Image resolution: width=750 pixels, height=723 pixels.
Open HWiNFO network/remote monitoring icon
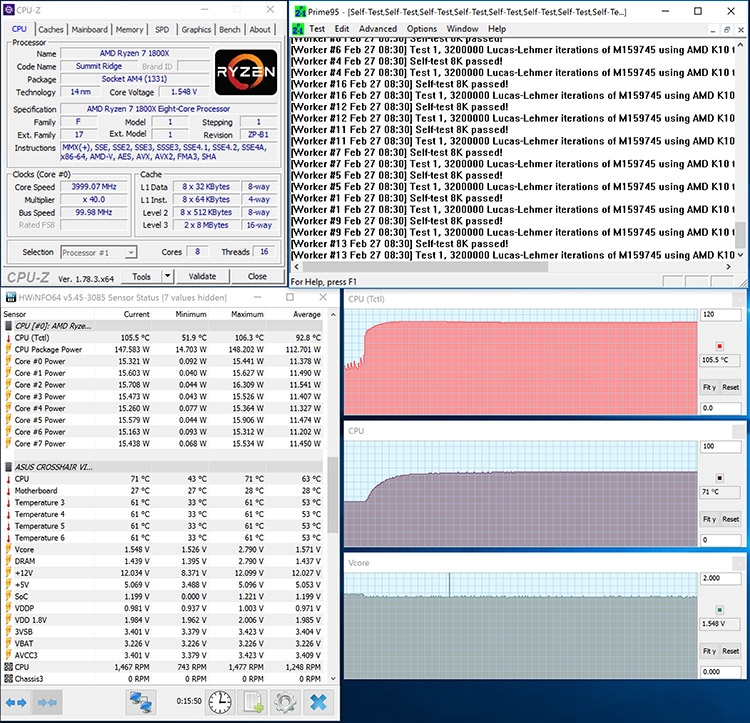tap(141, 702)
